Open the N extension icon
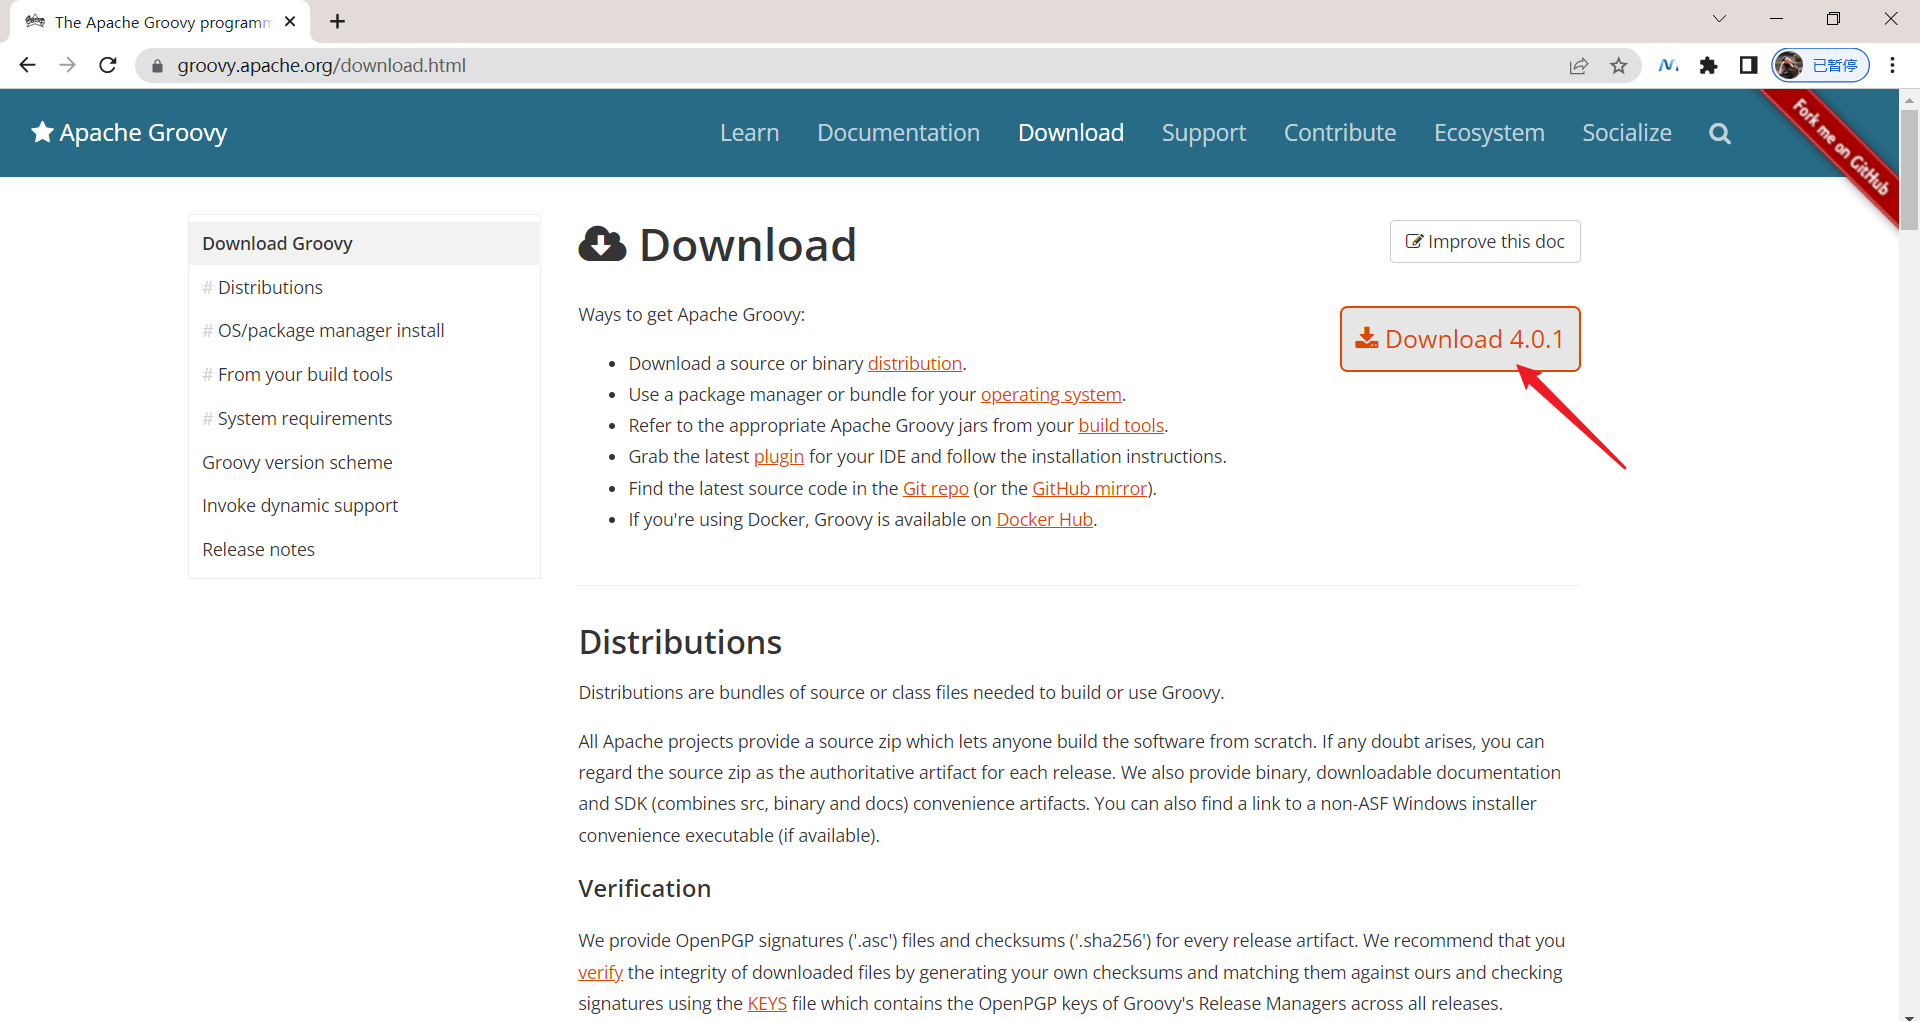Viewport: 1920px width, 1021px height. click(1668, 65)
